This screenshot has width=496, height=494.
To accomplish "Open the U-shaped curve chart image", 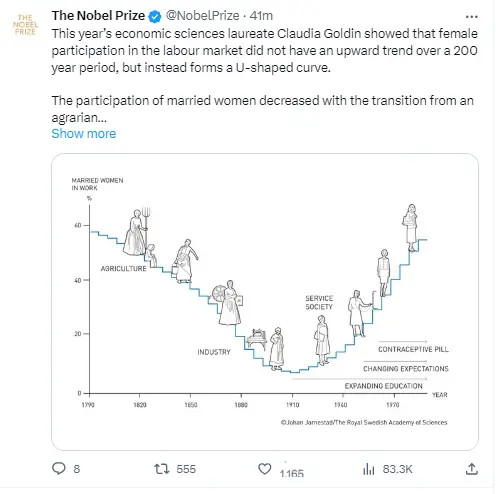I will click(x=265, y=302).
